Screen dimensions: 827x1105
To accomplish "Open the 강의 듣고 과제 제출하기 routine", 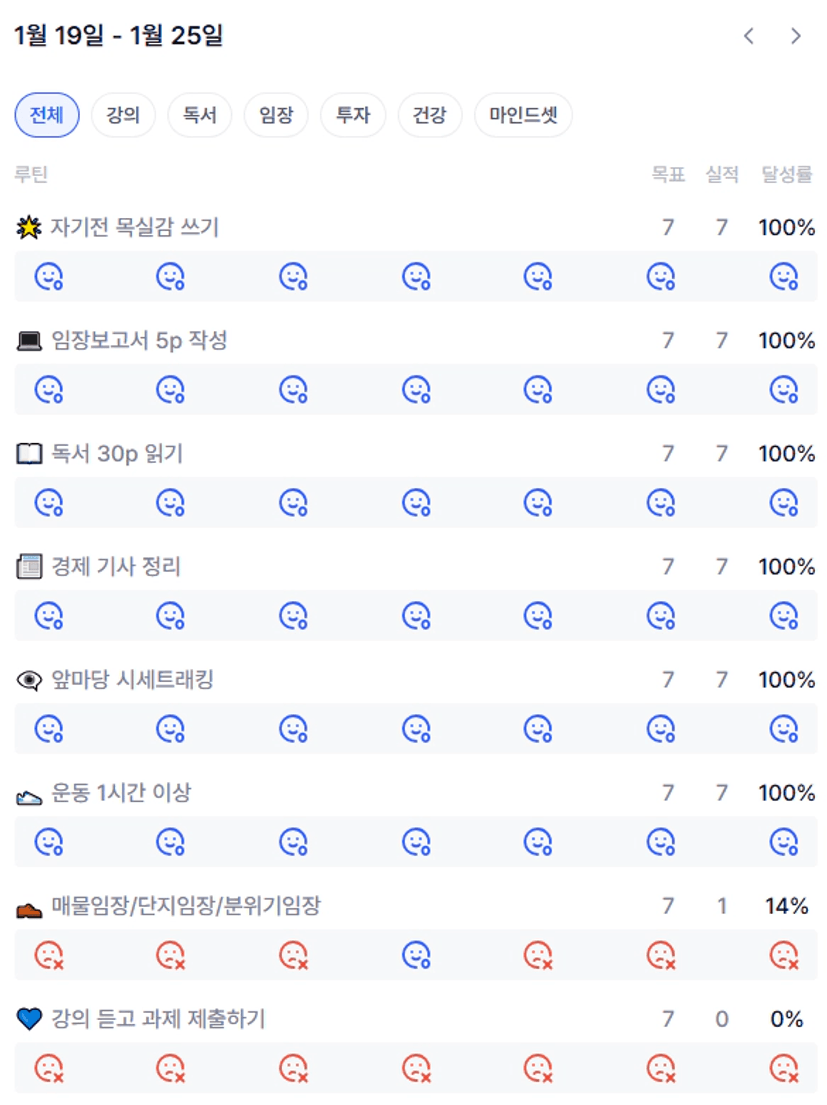I will coord(158,1019).
